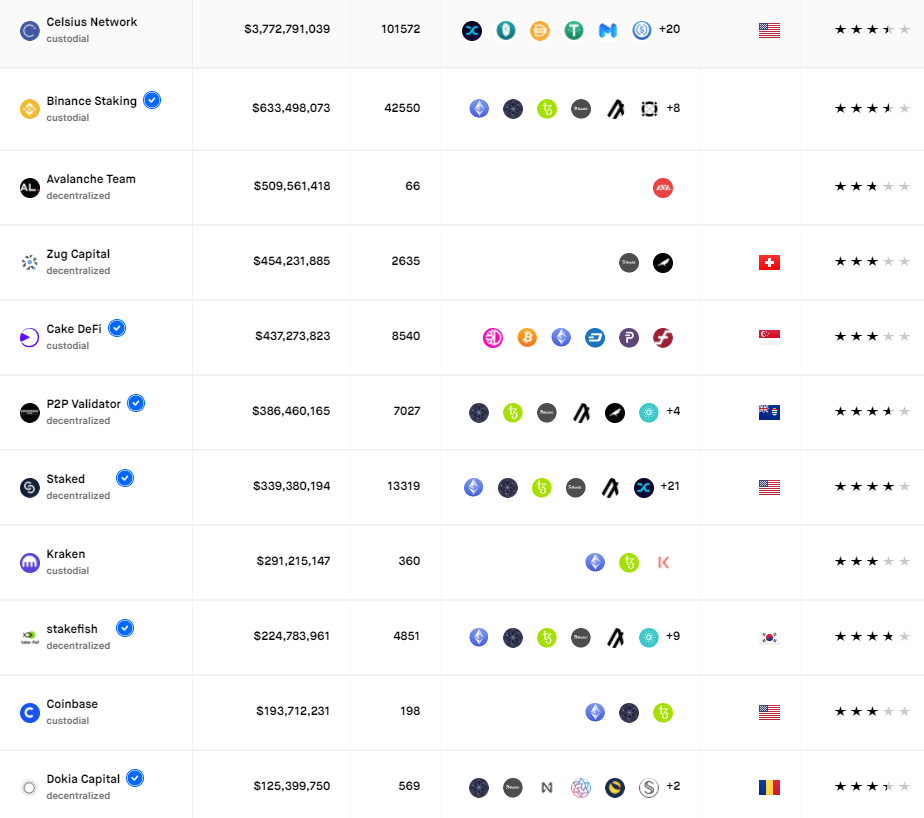Click the star rating in Celsius Network row

[872, 29]
